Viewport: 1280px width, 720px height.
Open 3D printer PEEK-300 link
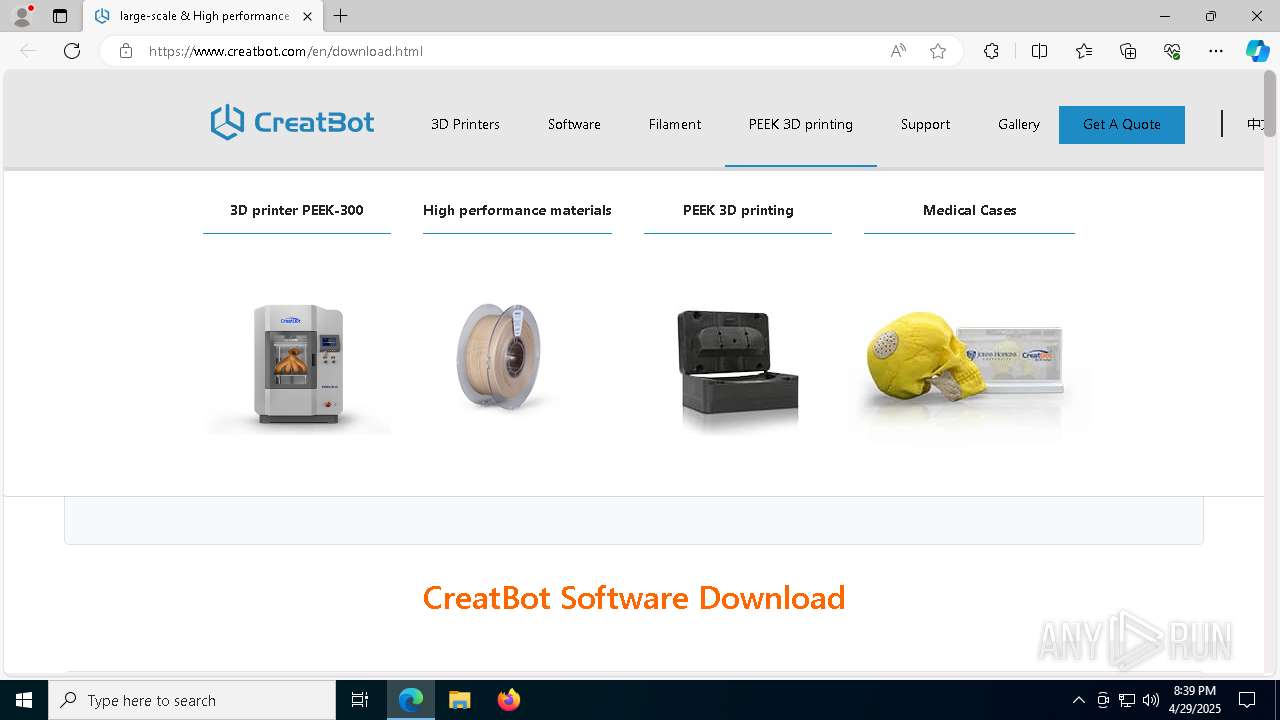pyautogui.click(x=297, y=210)
